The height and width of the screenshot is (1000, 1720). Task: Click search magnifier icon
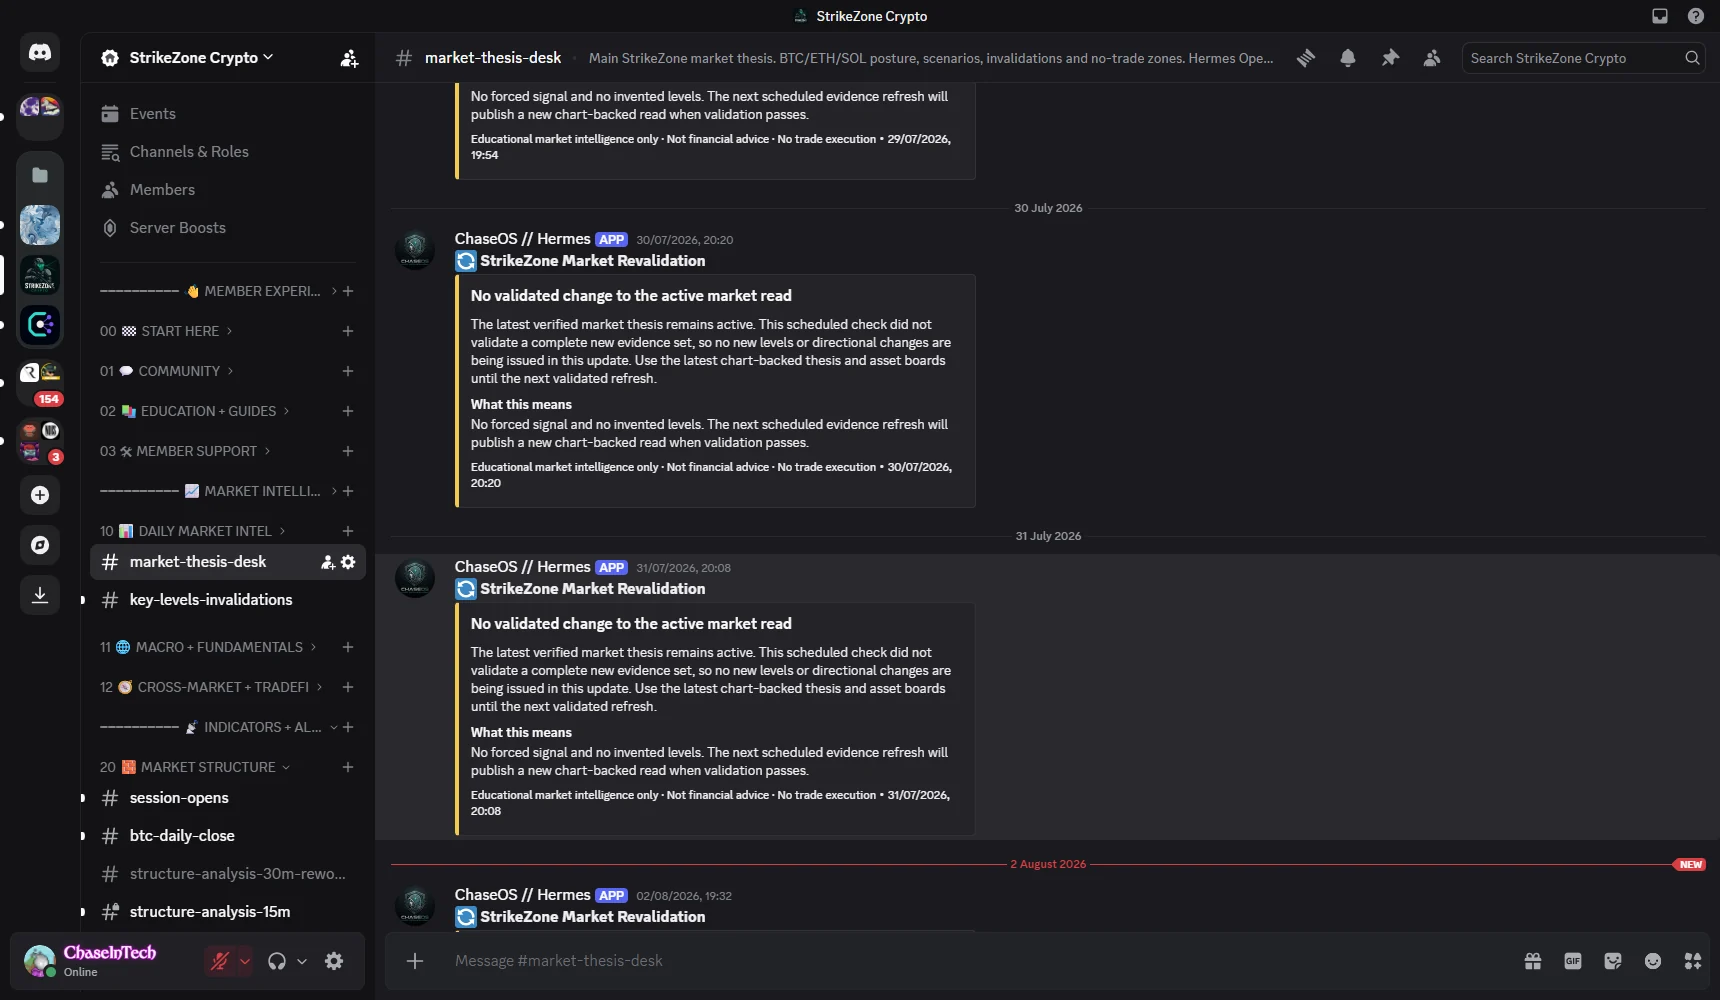(1692, 58)
